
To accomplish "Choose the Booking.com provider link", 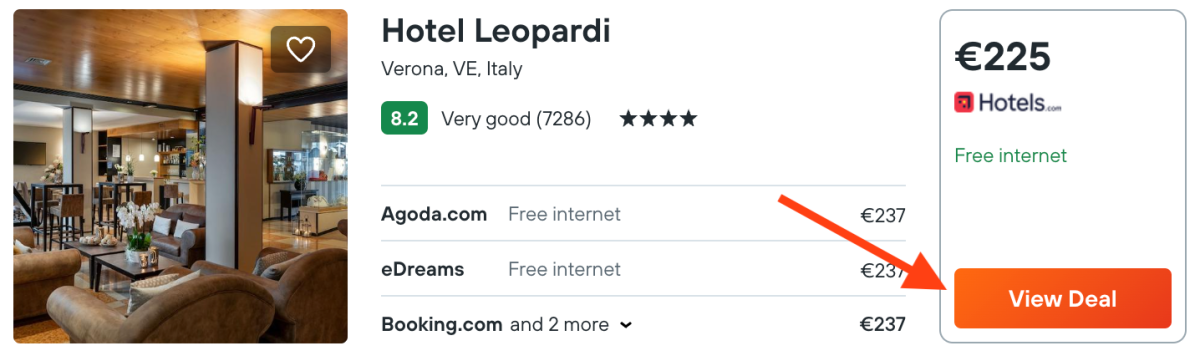I will point(442,324).
